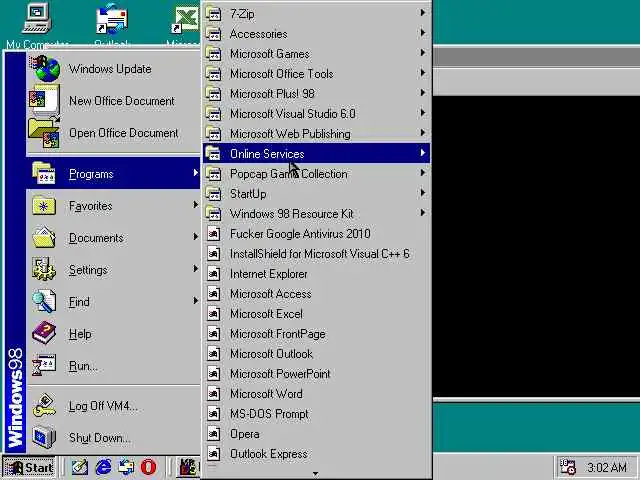The image size is (640, 480).
Task: Click the InstallShield for Visual C++ 6 icon
Action: pos(213,253)
